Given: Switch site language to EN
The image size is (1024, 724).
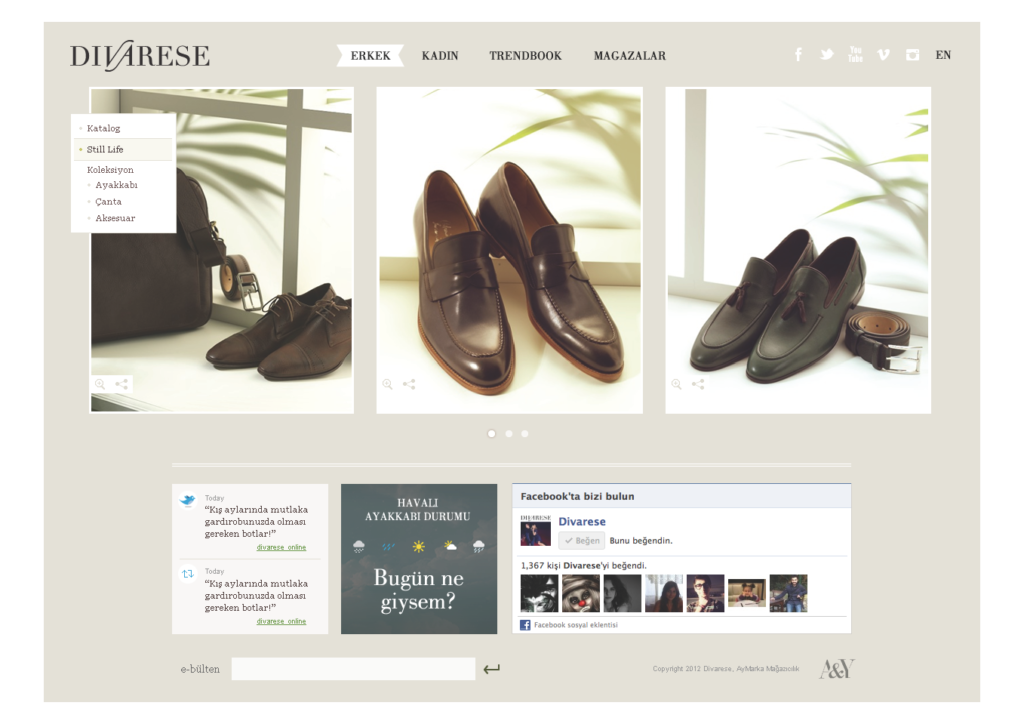Looking at the screenshot, I should pyautogui.click(x=943, y=55).
